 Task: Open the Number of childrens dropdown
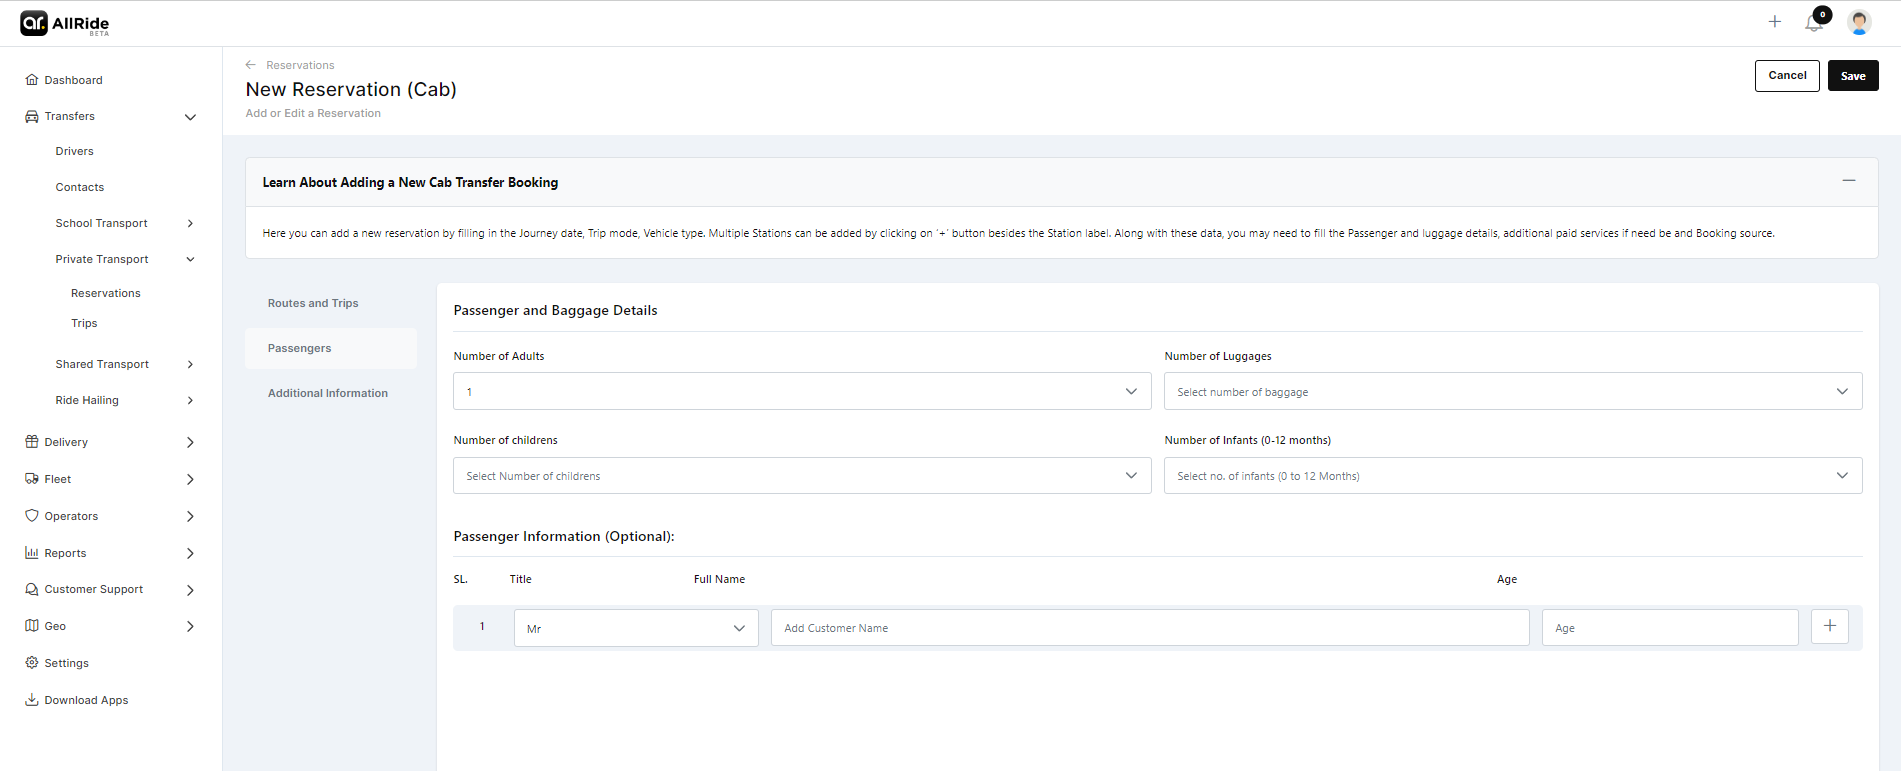click(801, 476)
